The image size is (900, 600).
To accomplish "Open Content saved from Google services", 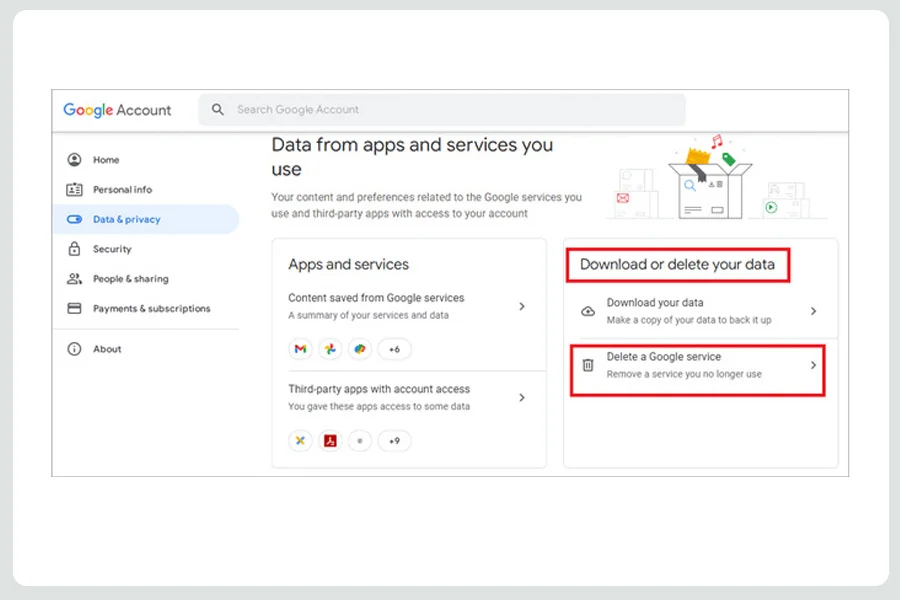I will click(x=409, y=306).
